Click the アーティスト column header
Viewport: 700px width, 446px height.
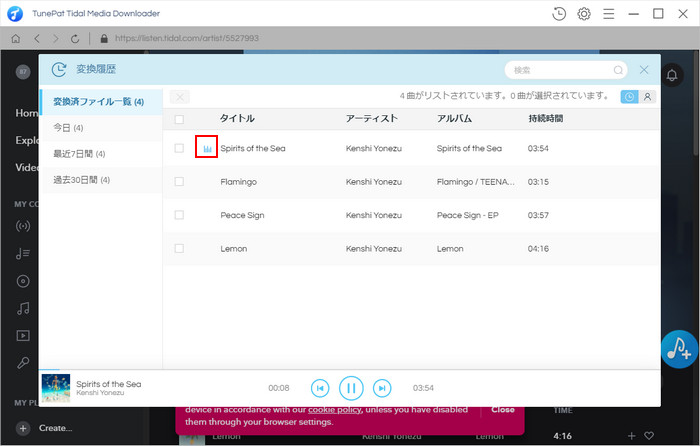click(x=371, y=118)
